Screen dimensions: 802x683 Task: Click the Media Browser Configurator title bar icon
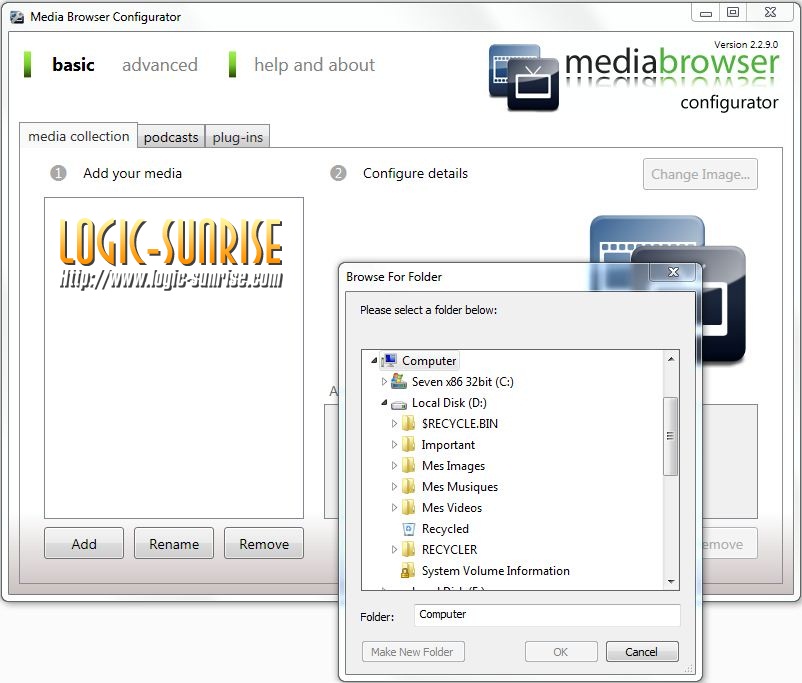(x=17, y=17)
